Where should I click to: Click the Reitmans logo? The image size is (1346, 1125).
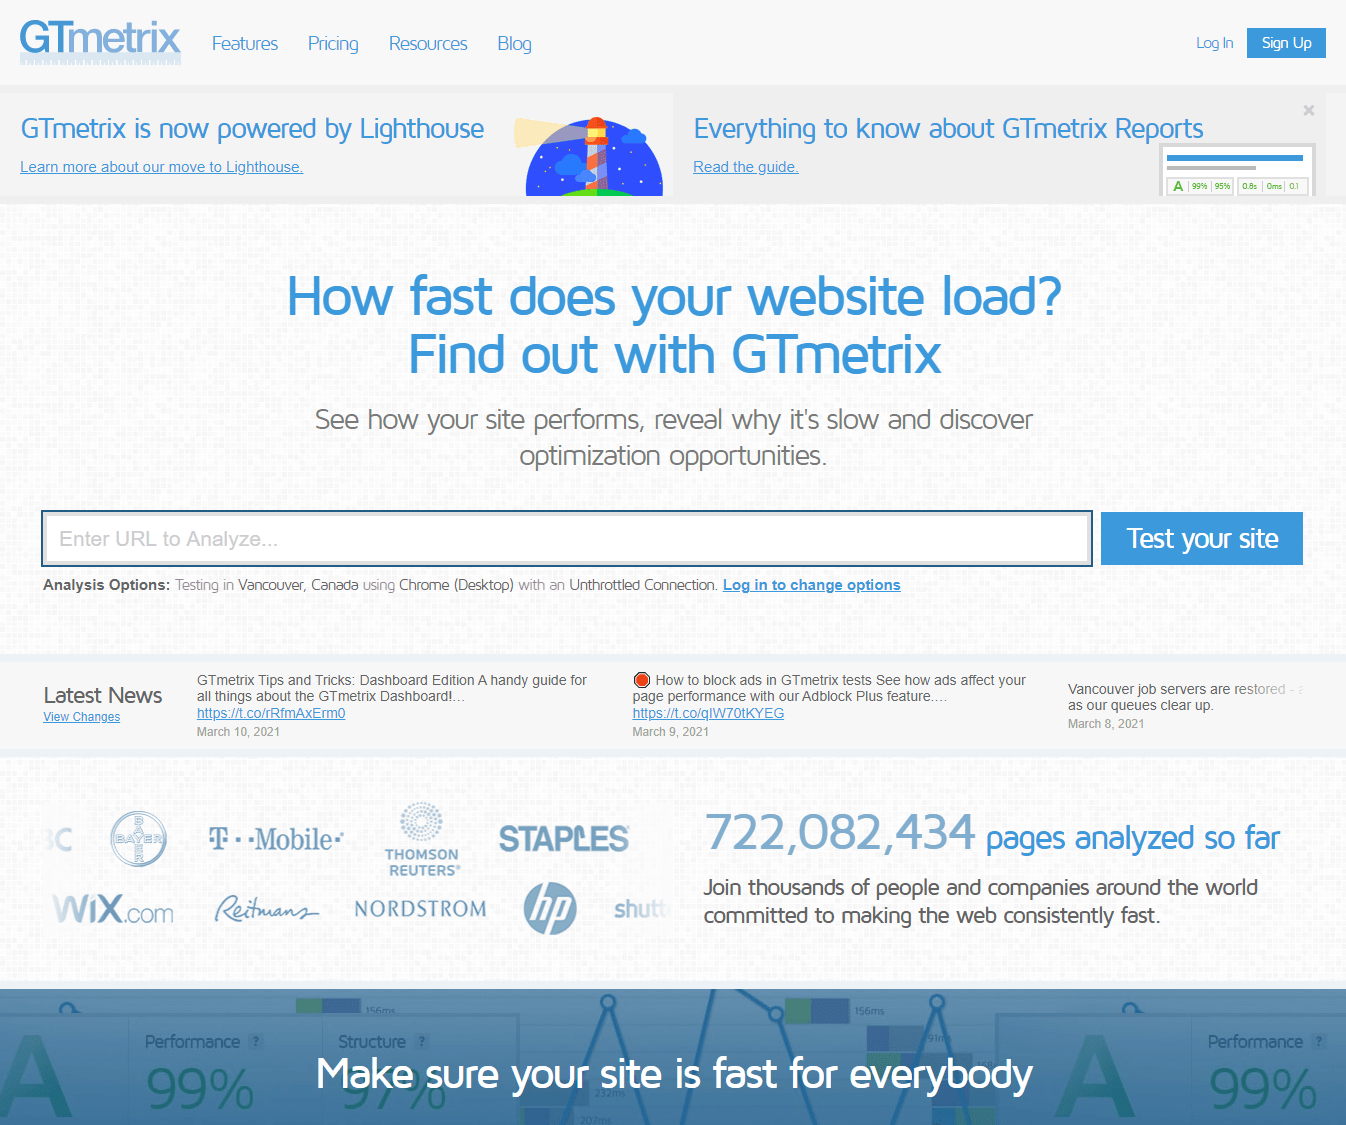pos(266,909)
